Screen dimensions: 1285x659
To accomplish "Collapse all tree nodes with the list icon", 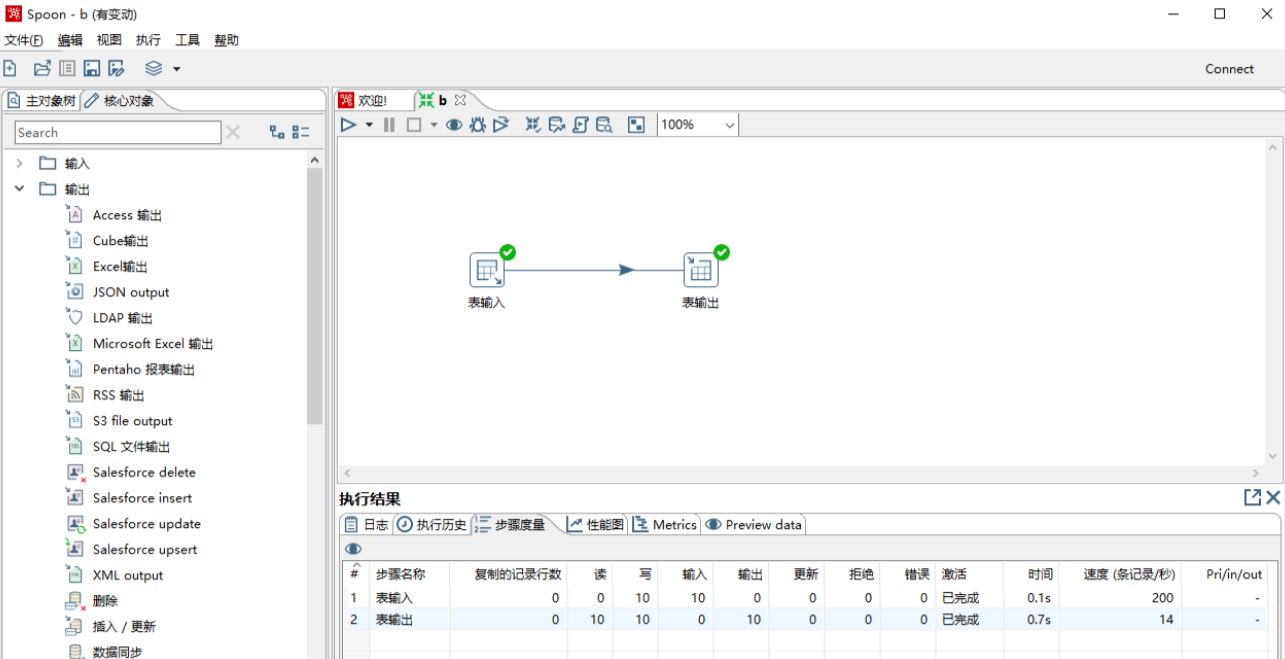I will pos(301,132).
